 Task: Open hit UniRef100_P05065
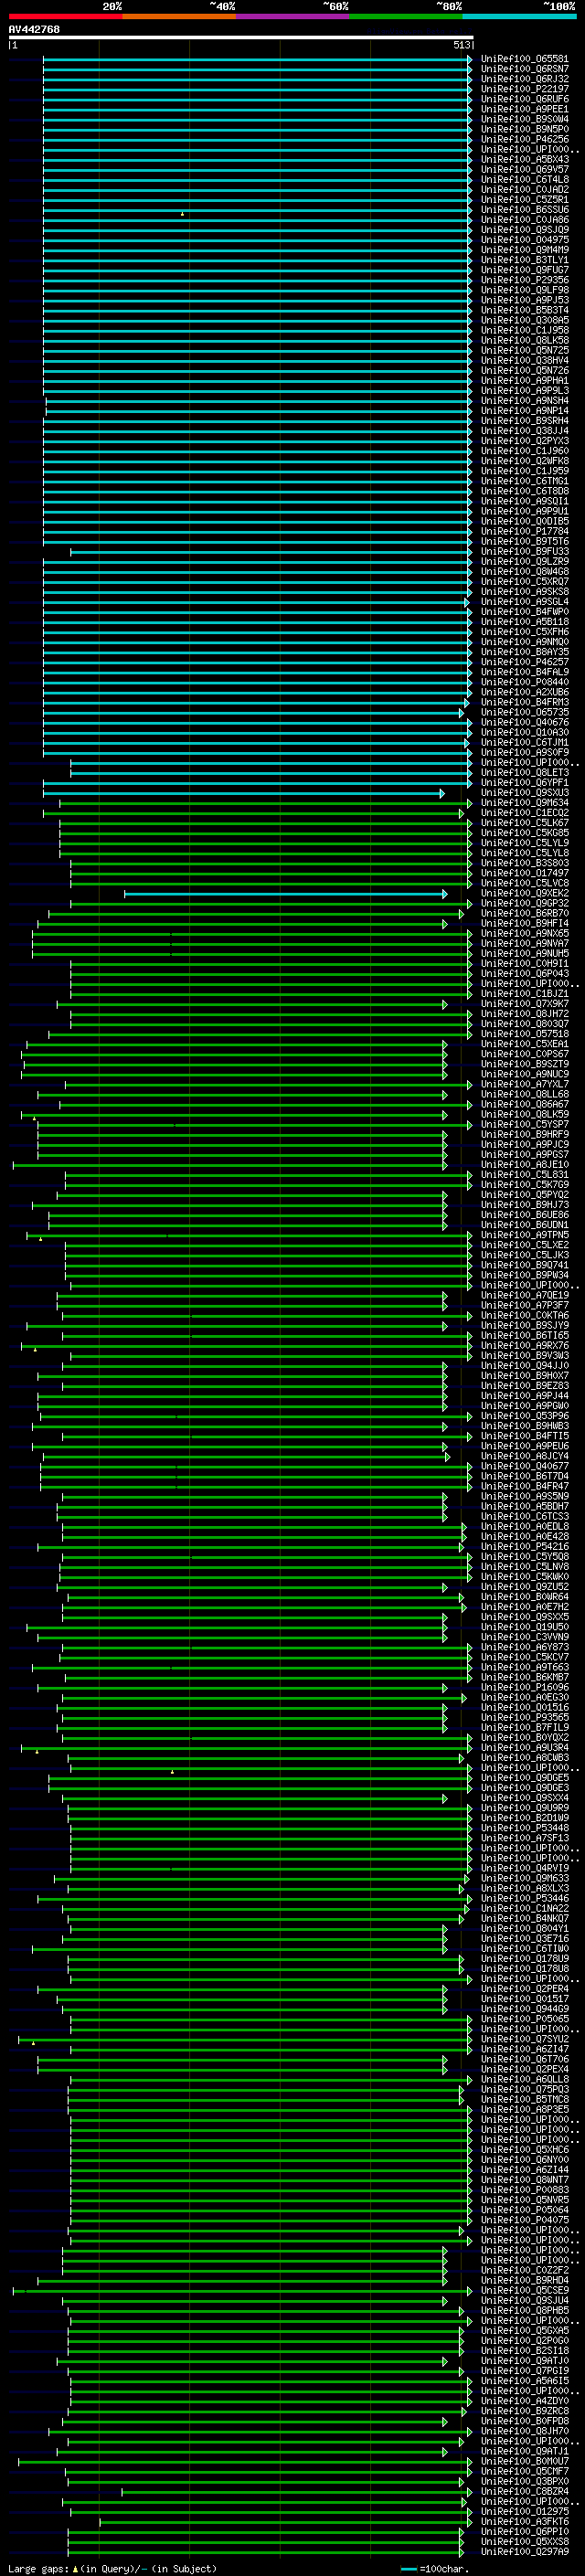click(x=525, y=2019)
